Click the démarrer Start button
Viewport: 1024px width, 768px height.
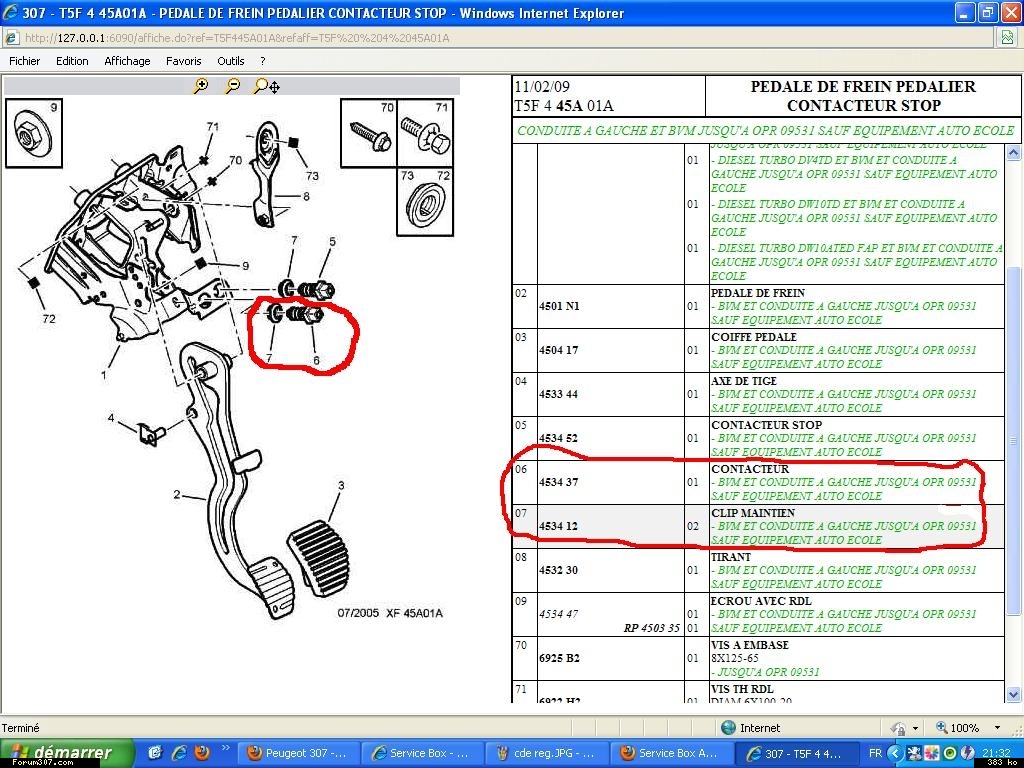tap(67, 753)
